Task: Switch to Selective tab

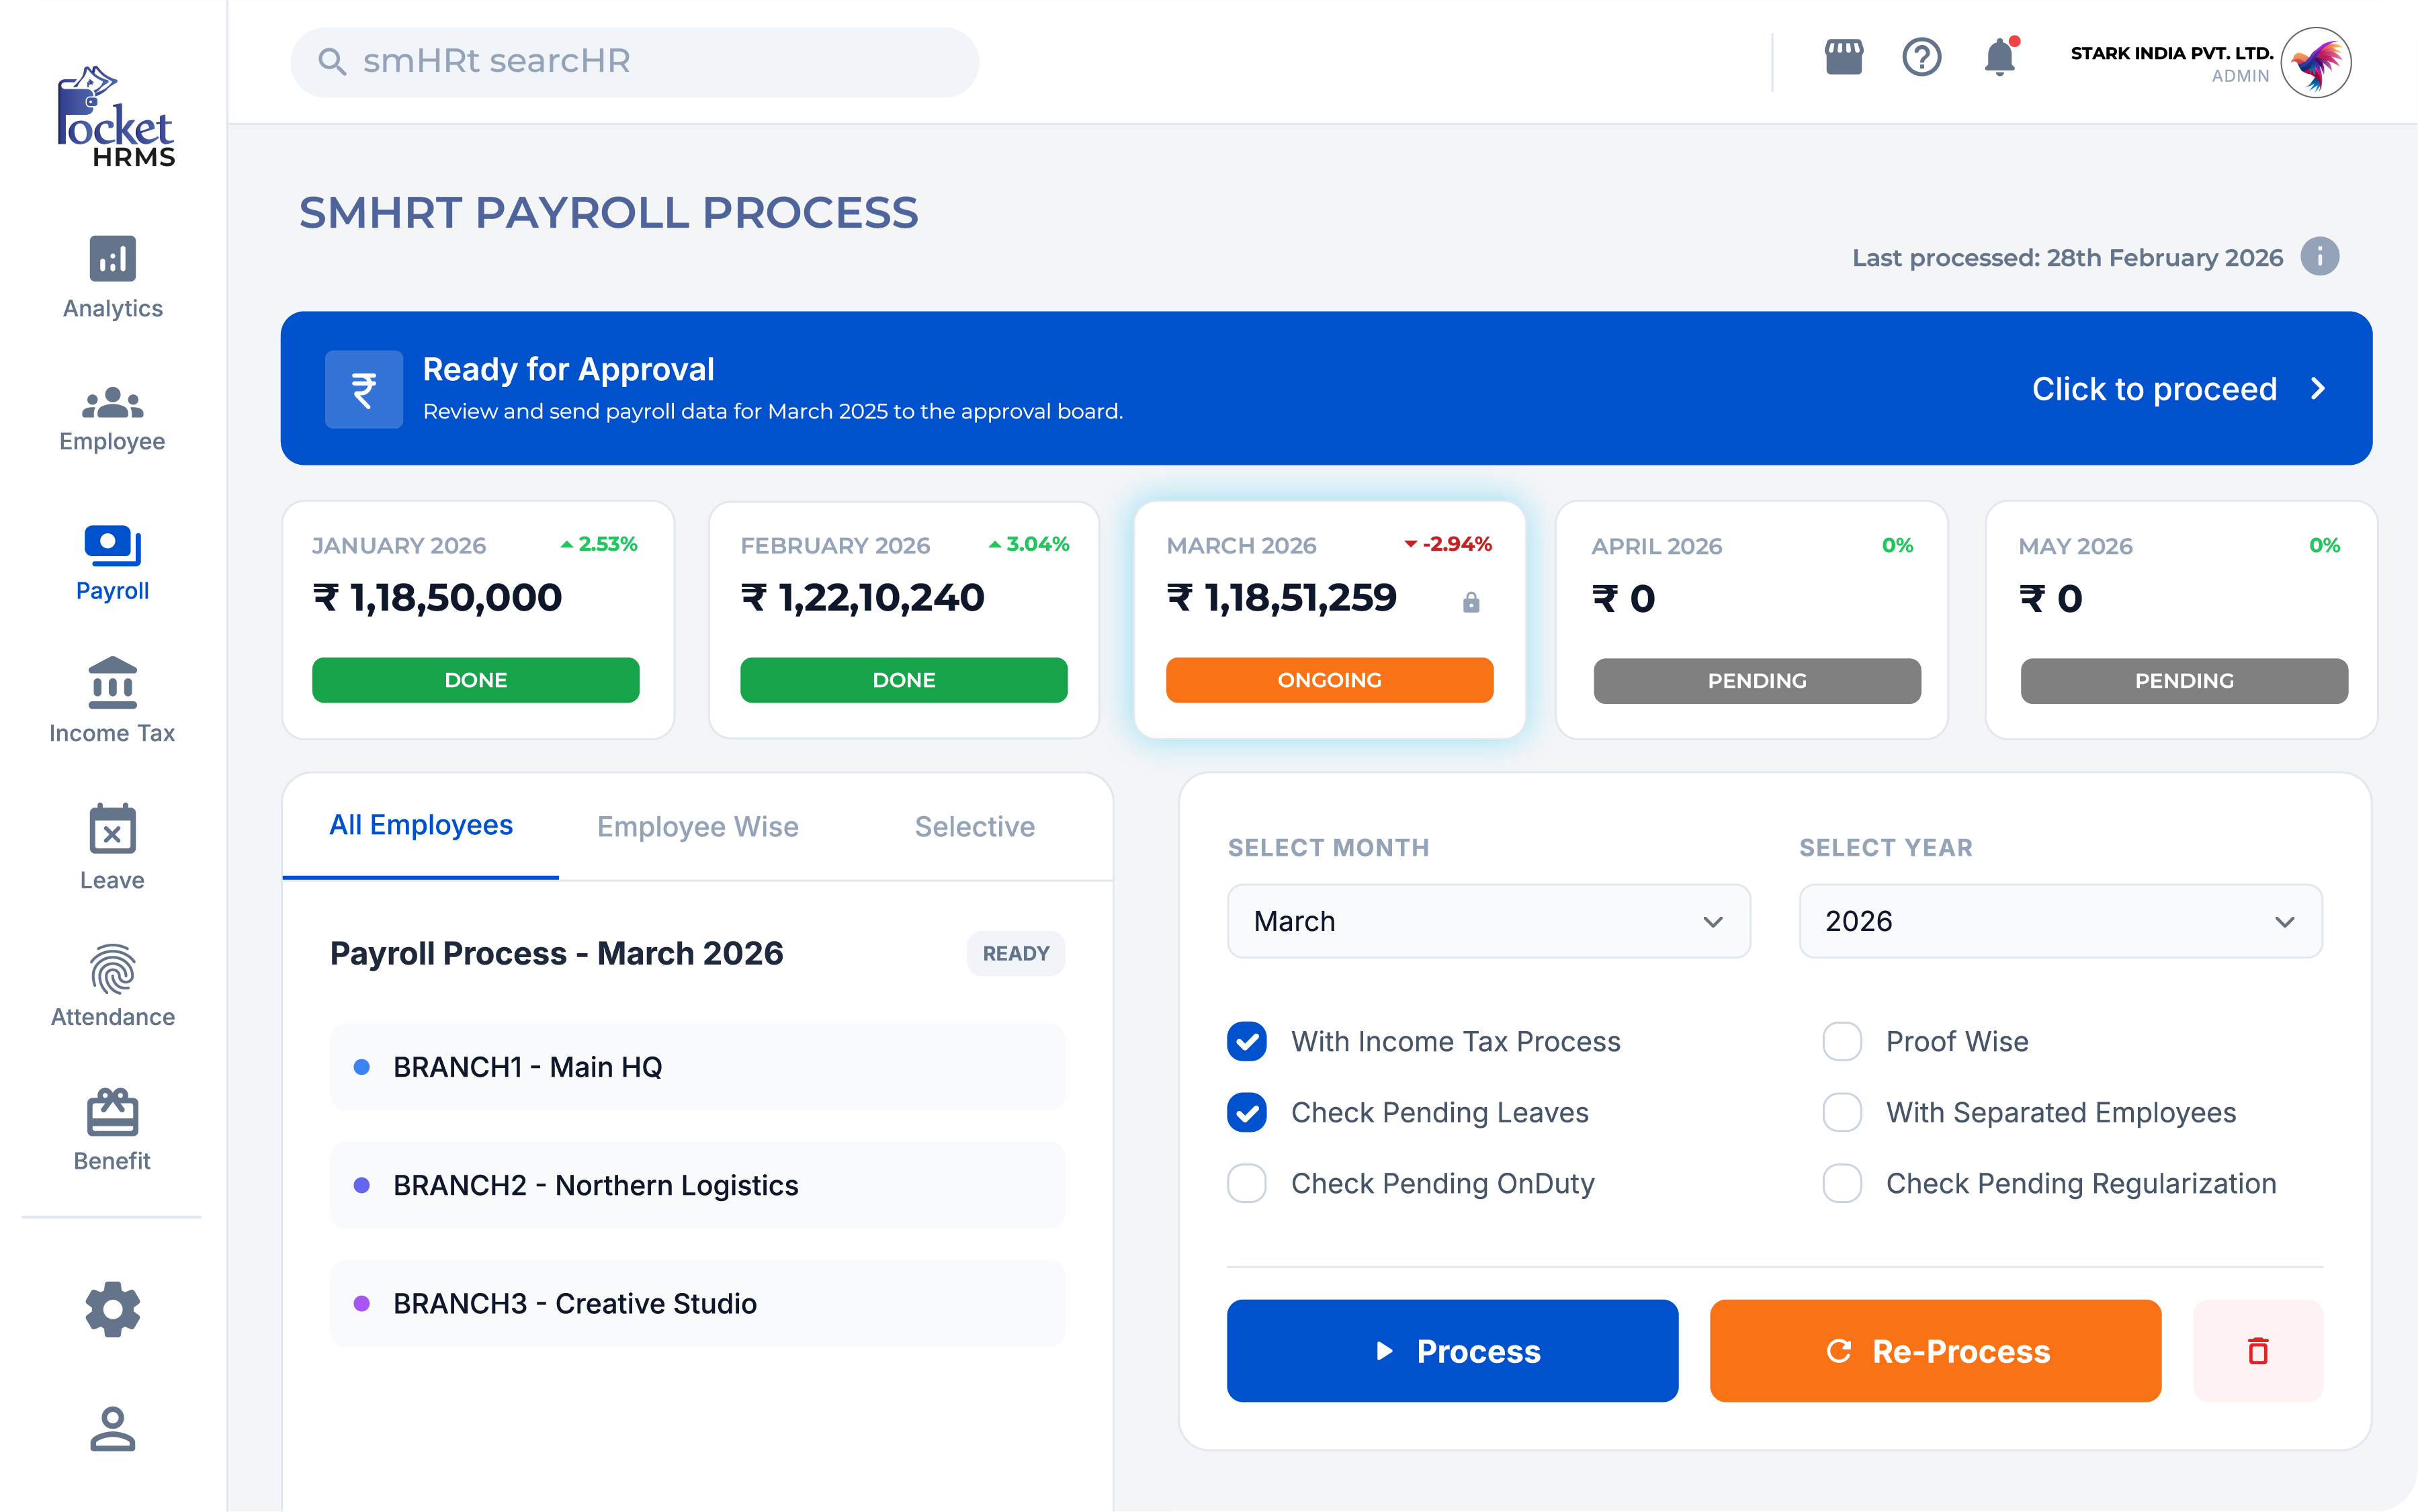Action: click(x=974, y=827)
